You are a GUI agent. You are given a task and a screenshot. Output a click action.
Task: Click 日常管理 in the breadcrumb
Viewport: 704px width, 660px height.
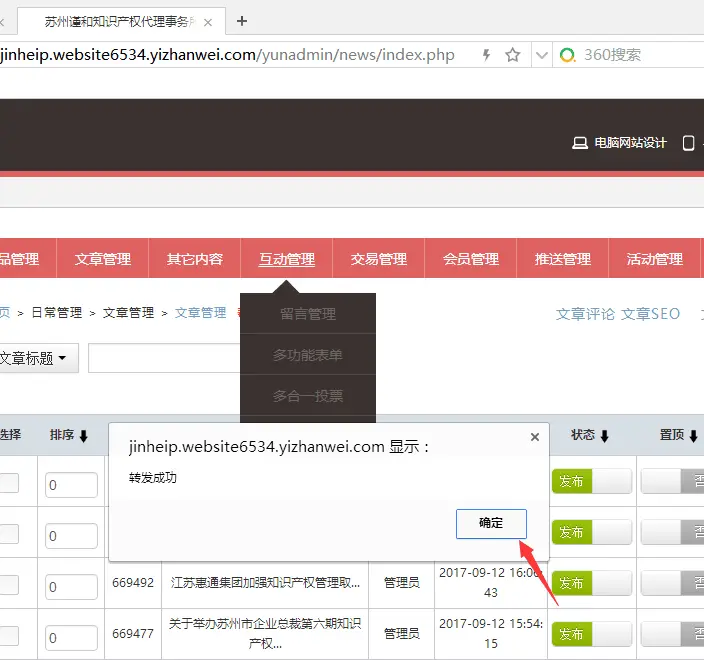tap(57, 312)
